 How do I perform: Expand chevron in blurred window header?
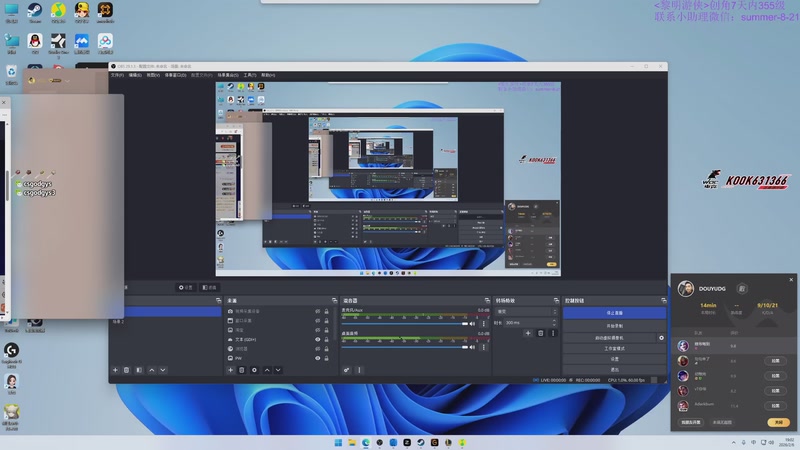67,81
